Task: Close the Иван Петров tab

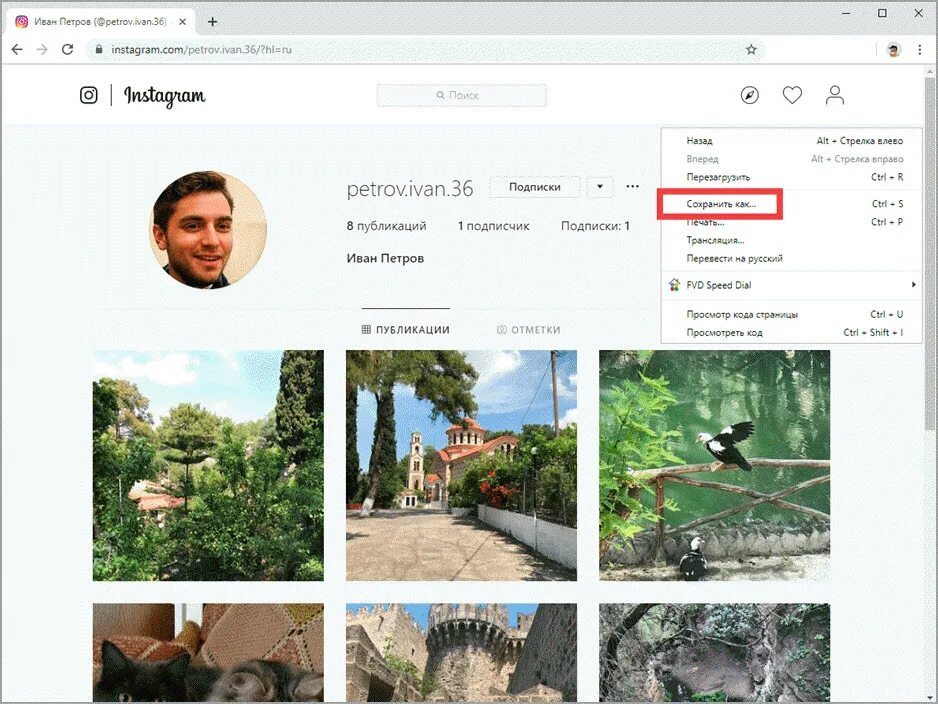Action: [182, 22]
